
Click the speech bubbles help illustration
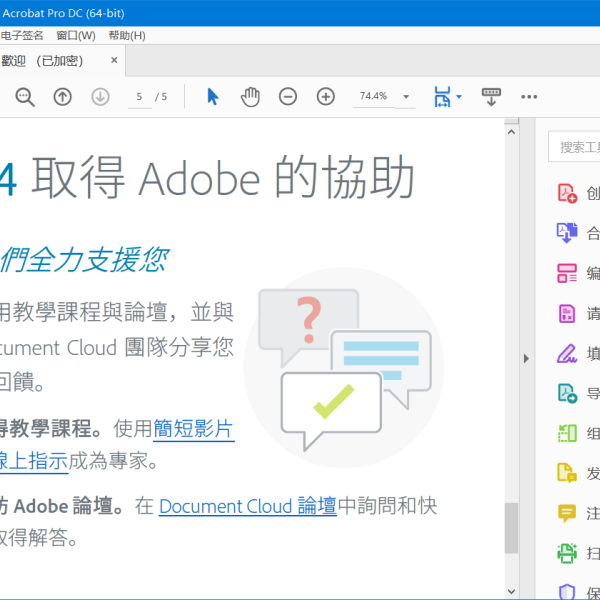[x=344, y=367]
